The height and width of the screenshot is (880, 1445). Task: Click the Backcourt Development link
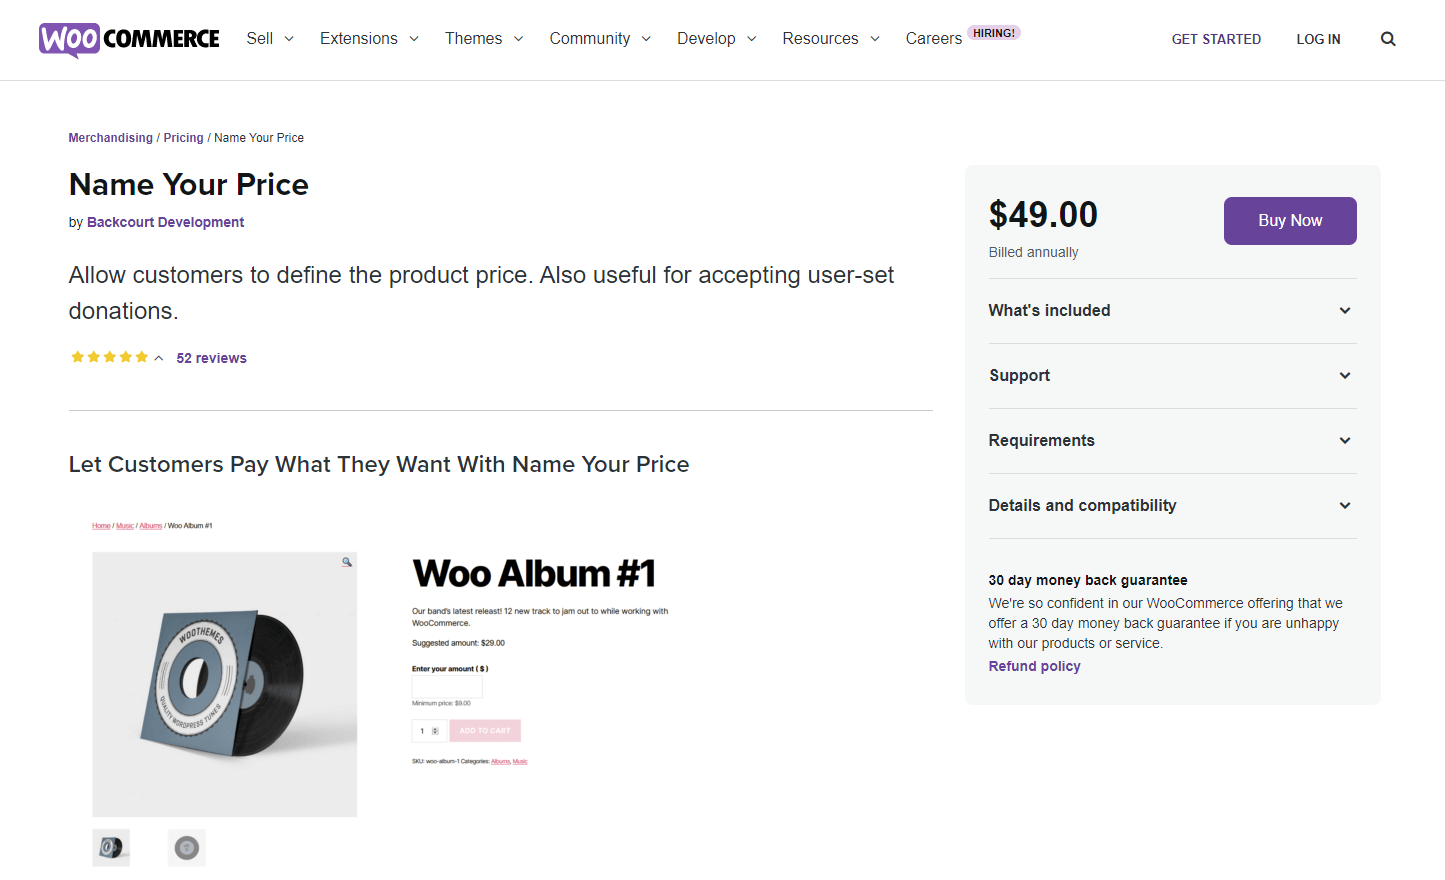coord(165,222)
